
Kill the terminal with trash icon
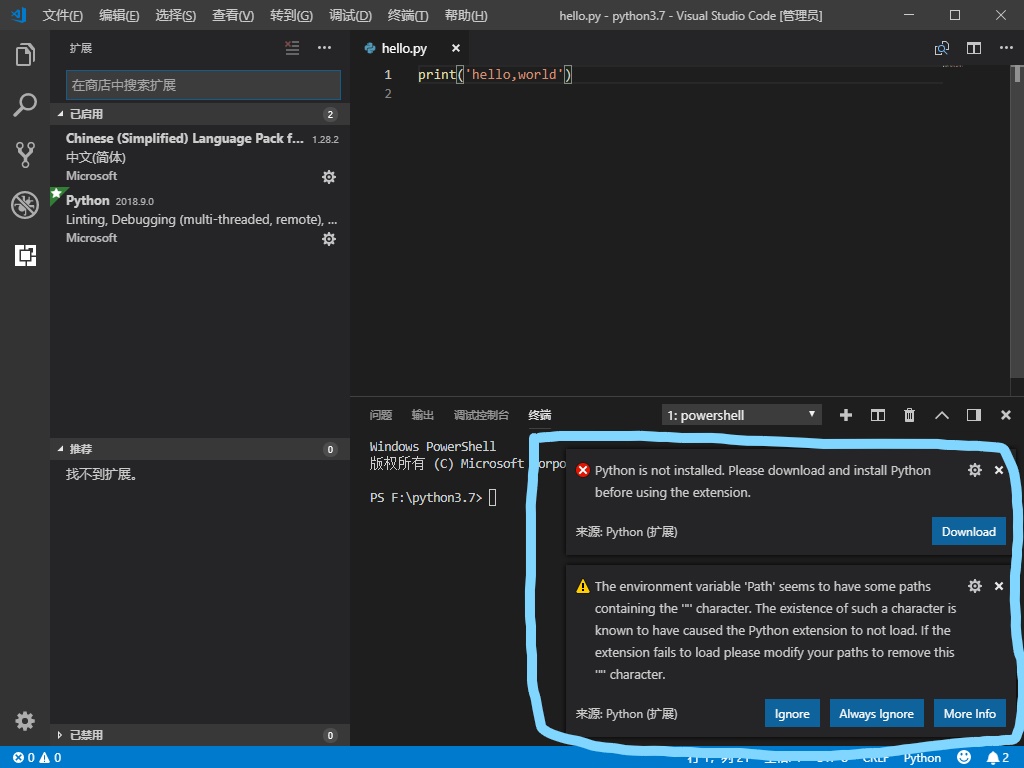(x=909, y=415)
